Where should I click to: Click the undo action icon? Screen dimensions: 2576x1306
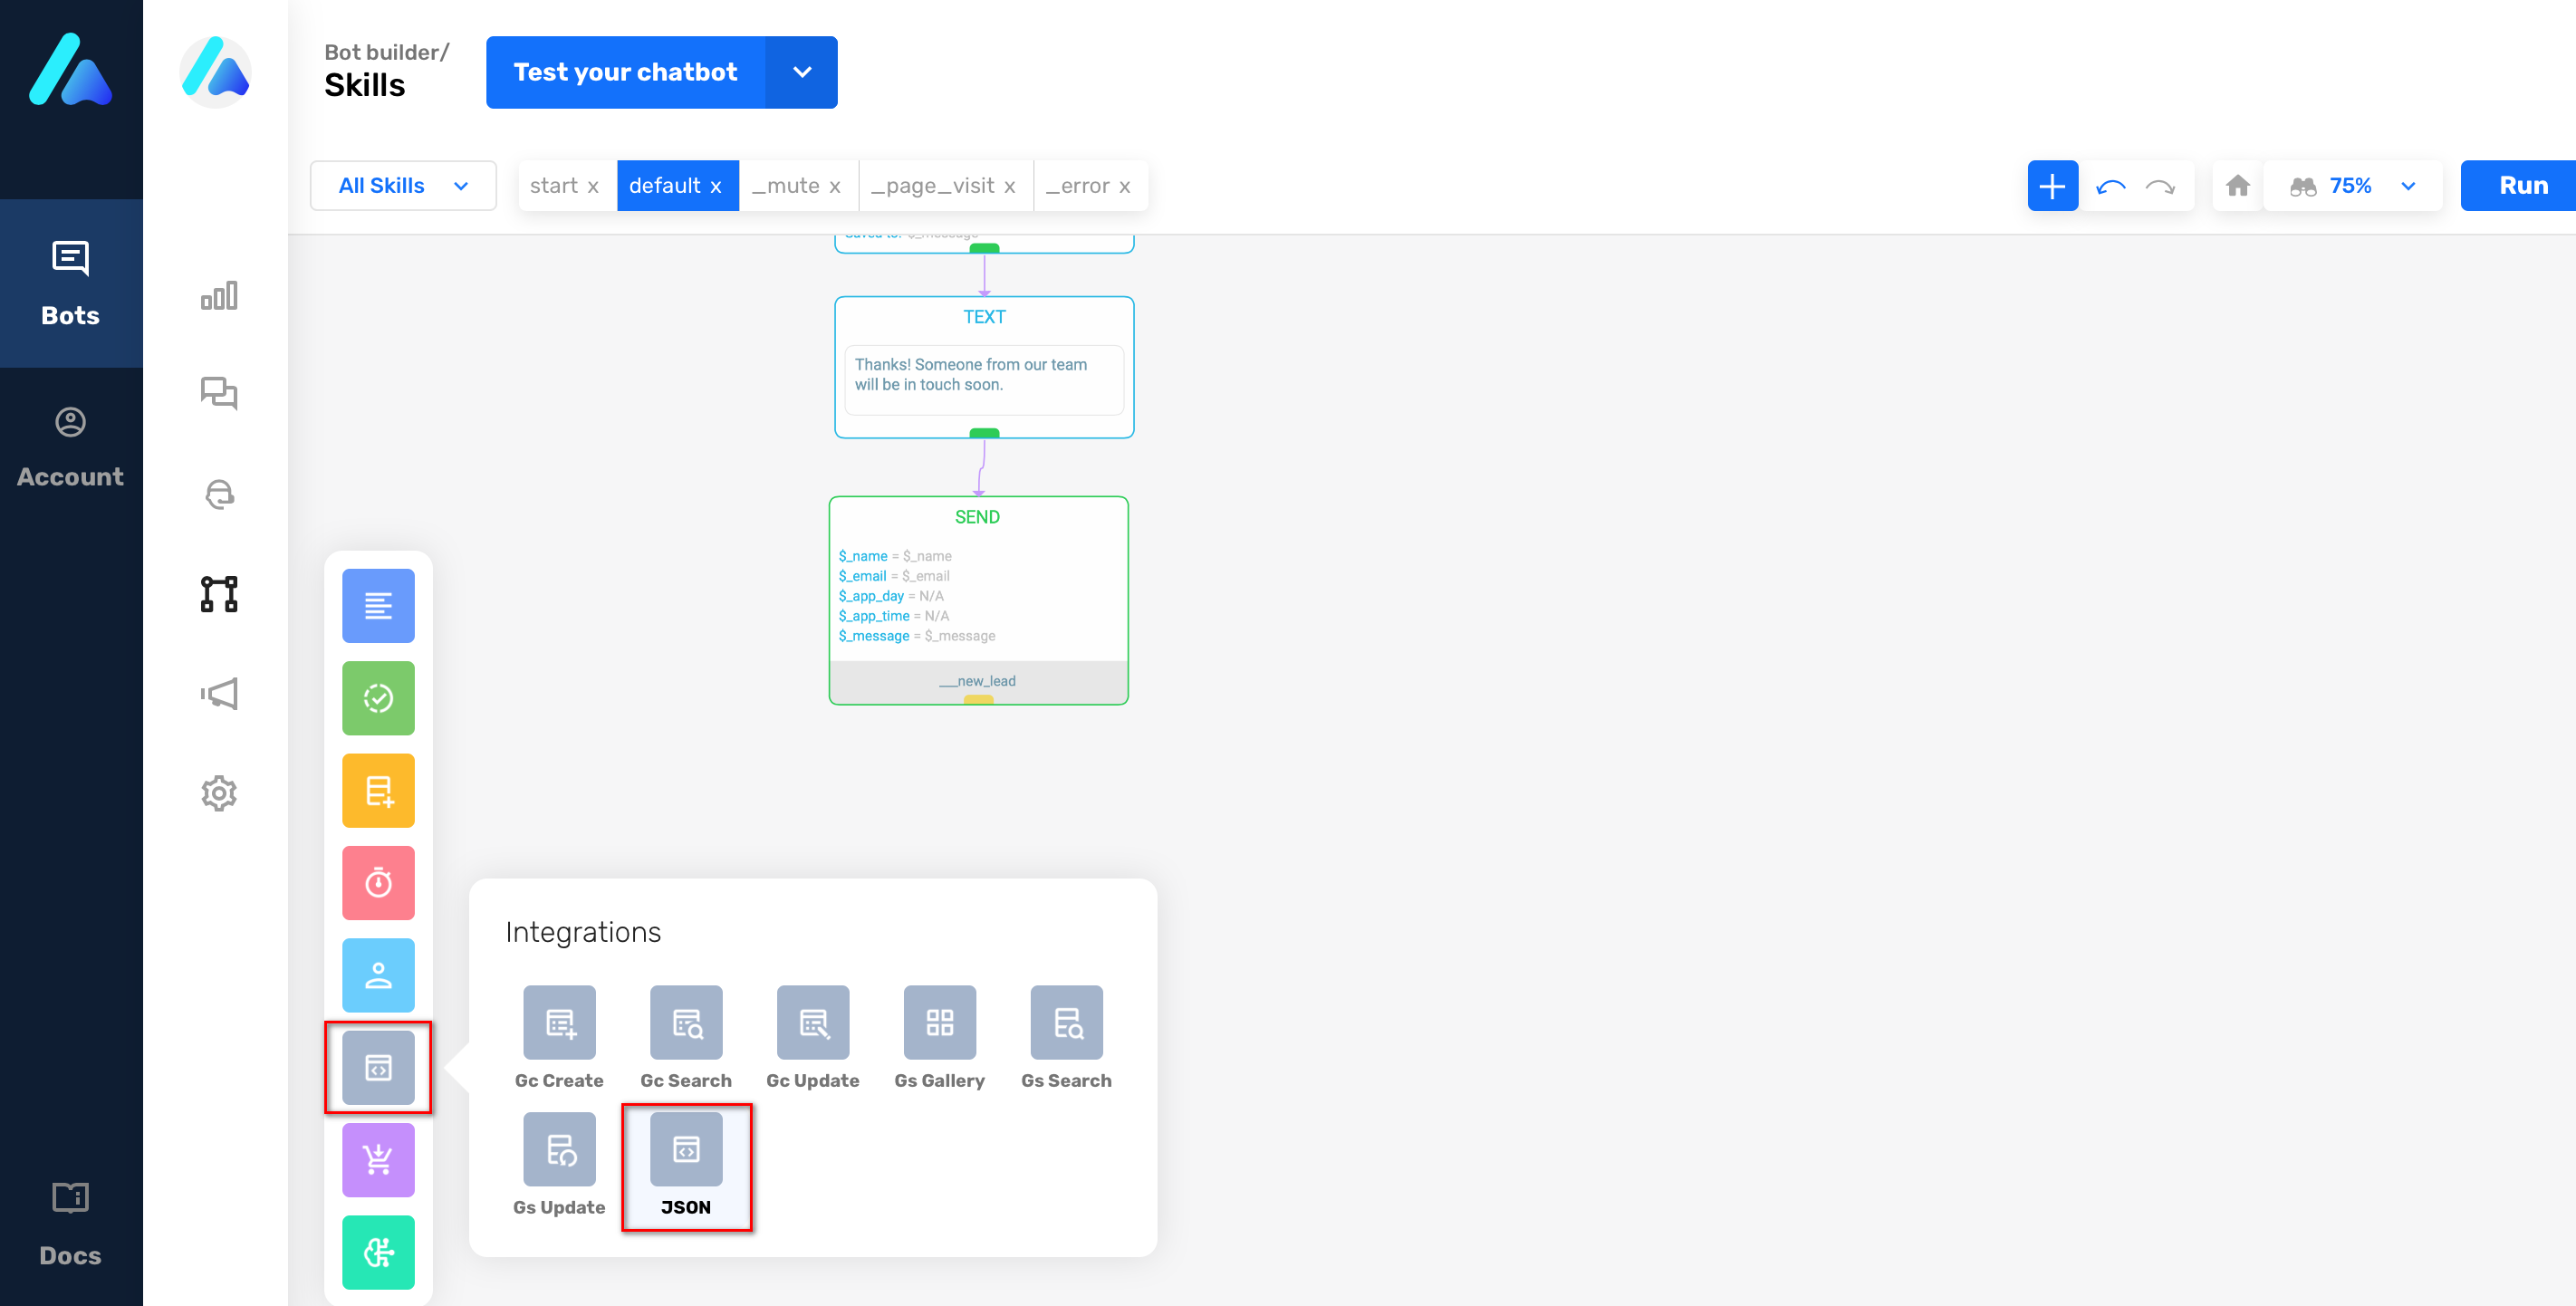pos(2113,185)
